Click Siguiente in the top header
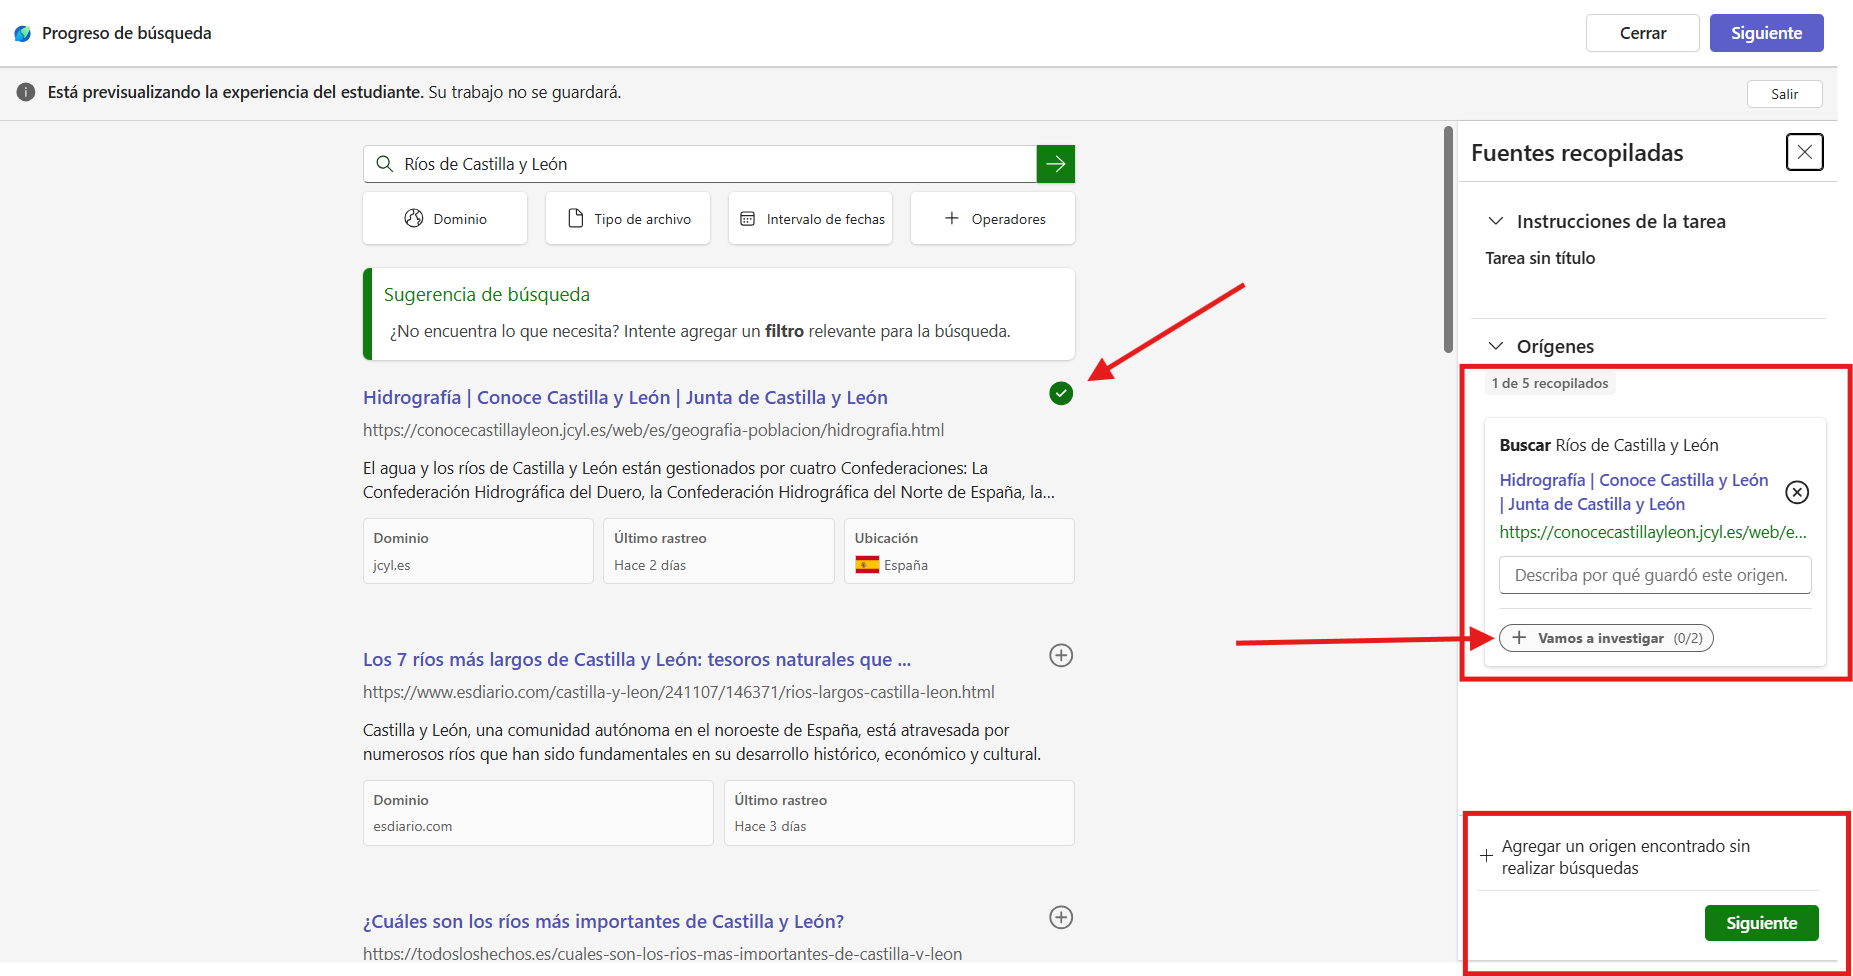 [x=1766, y=33]
